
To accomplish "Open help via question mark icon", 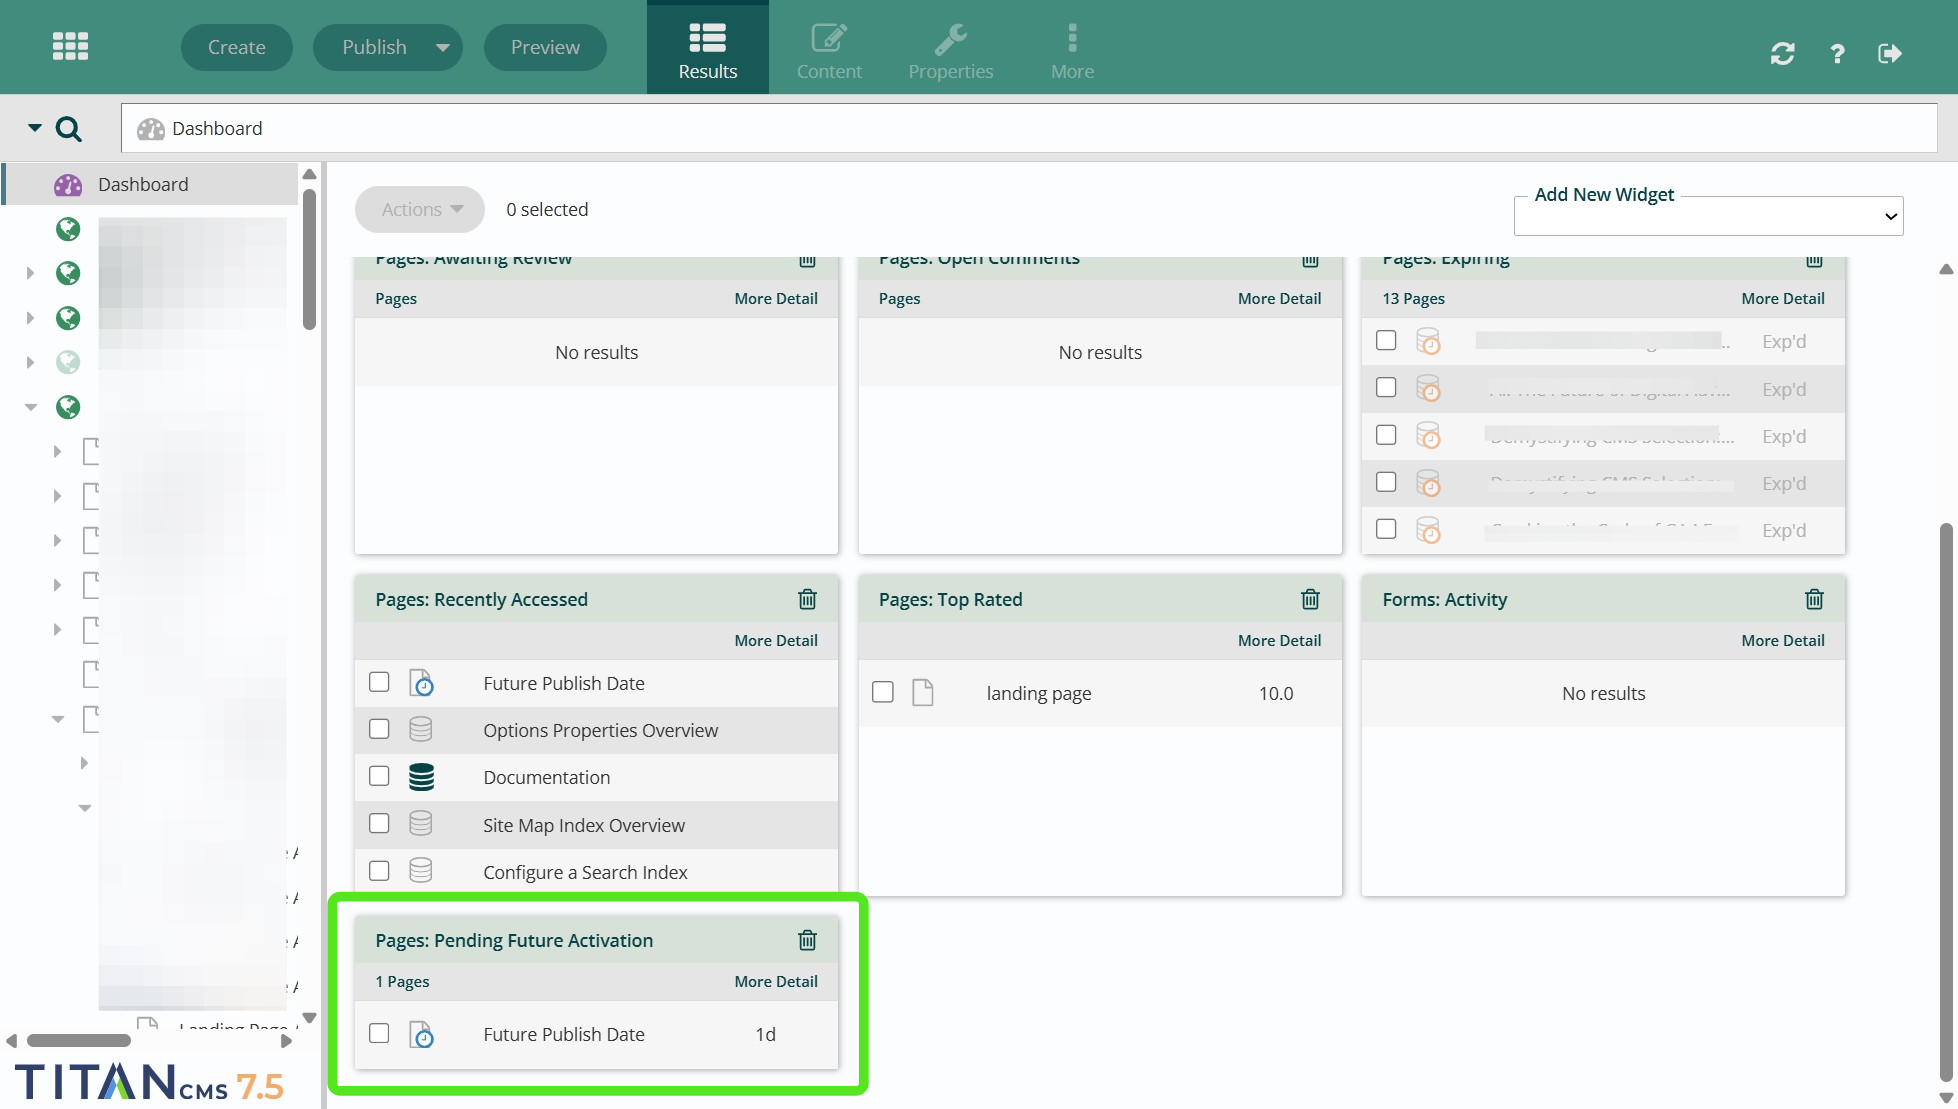I will click(1837, 53).
